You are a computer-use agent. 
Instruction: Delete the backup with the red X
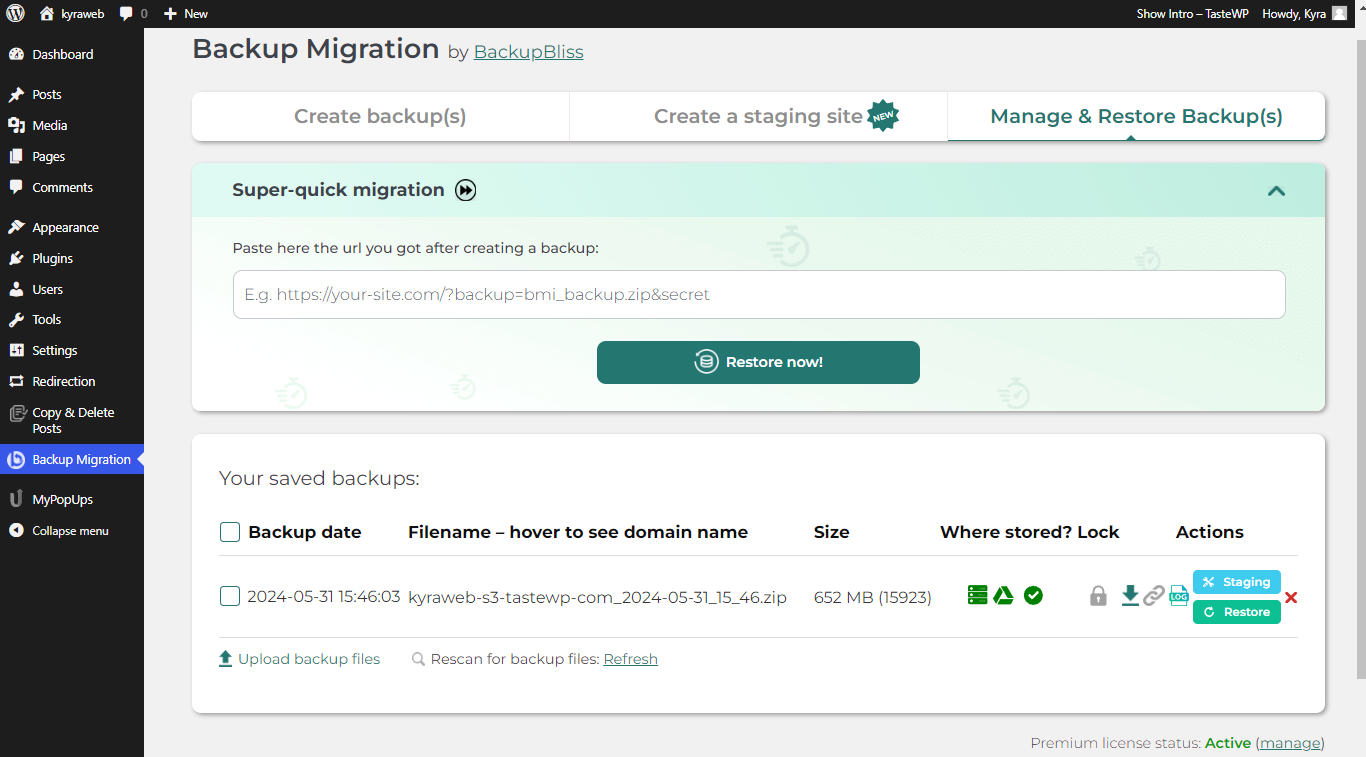click(x=1291, y=597)
